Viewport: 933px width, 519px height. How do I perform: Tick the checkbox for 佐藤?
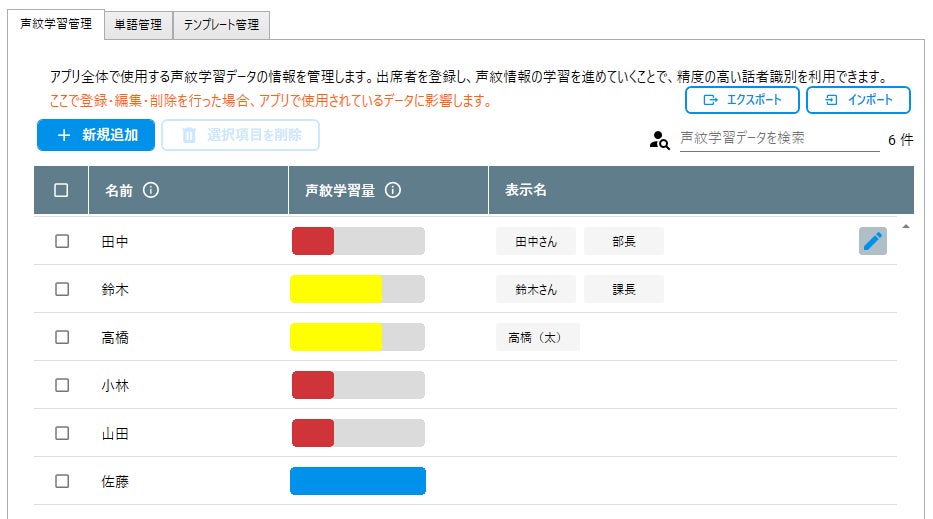62,481
